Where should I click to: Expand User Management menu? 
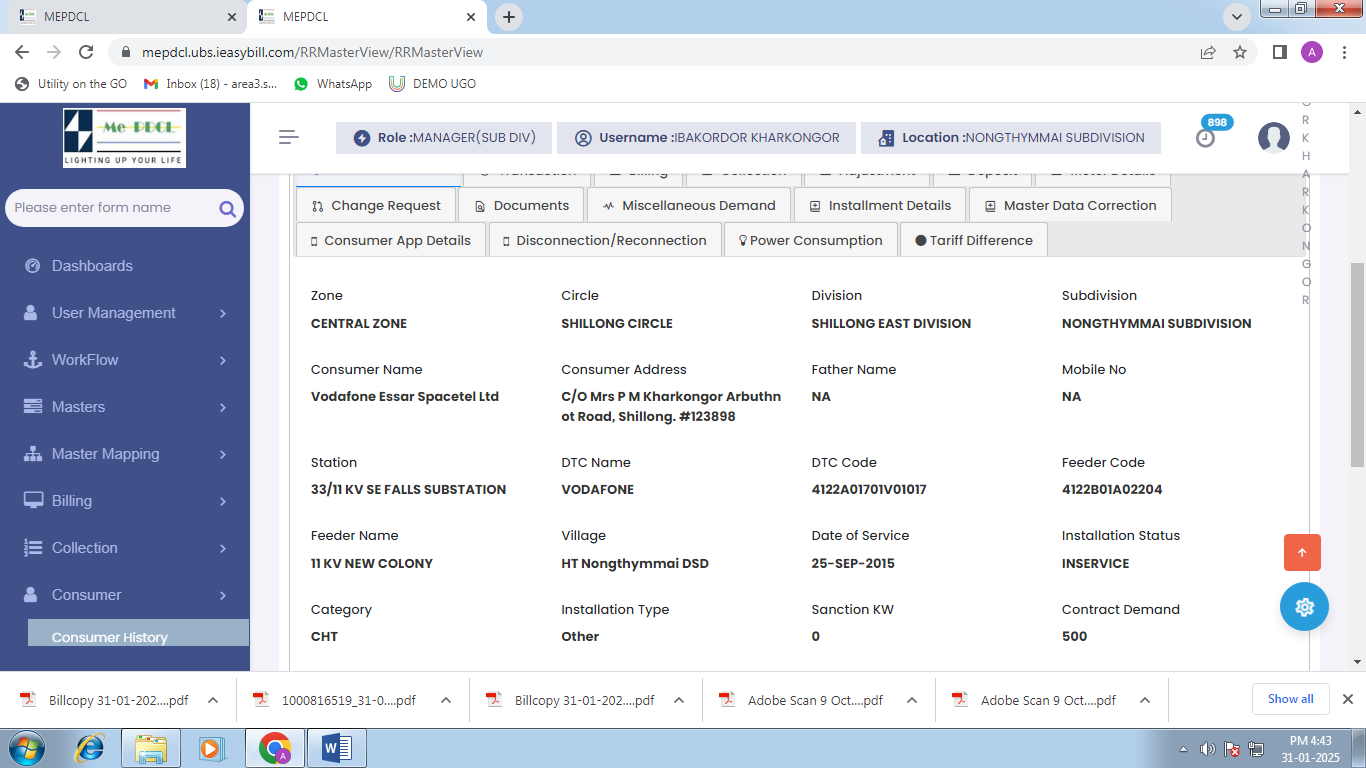125,313
